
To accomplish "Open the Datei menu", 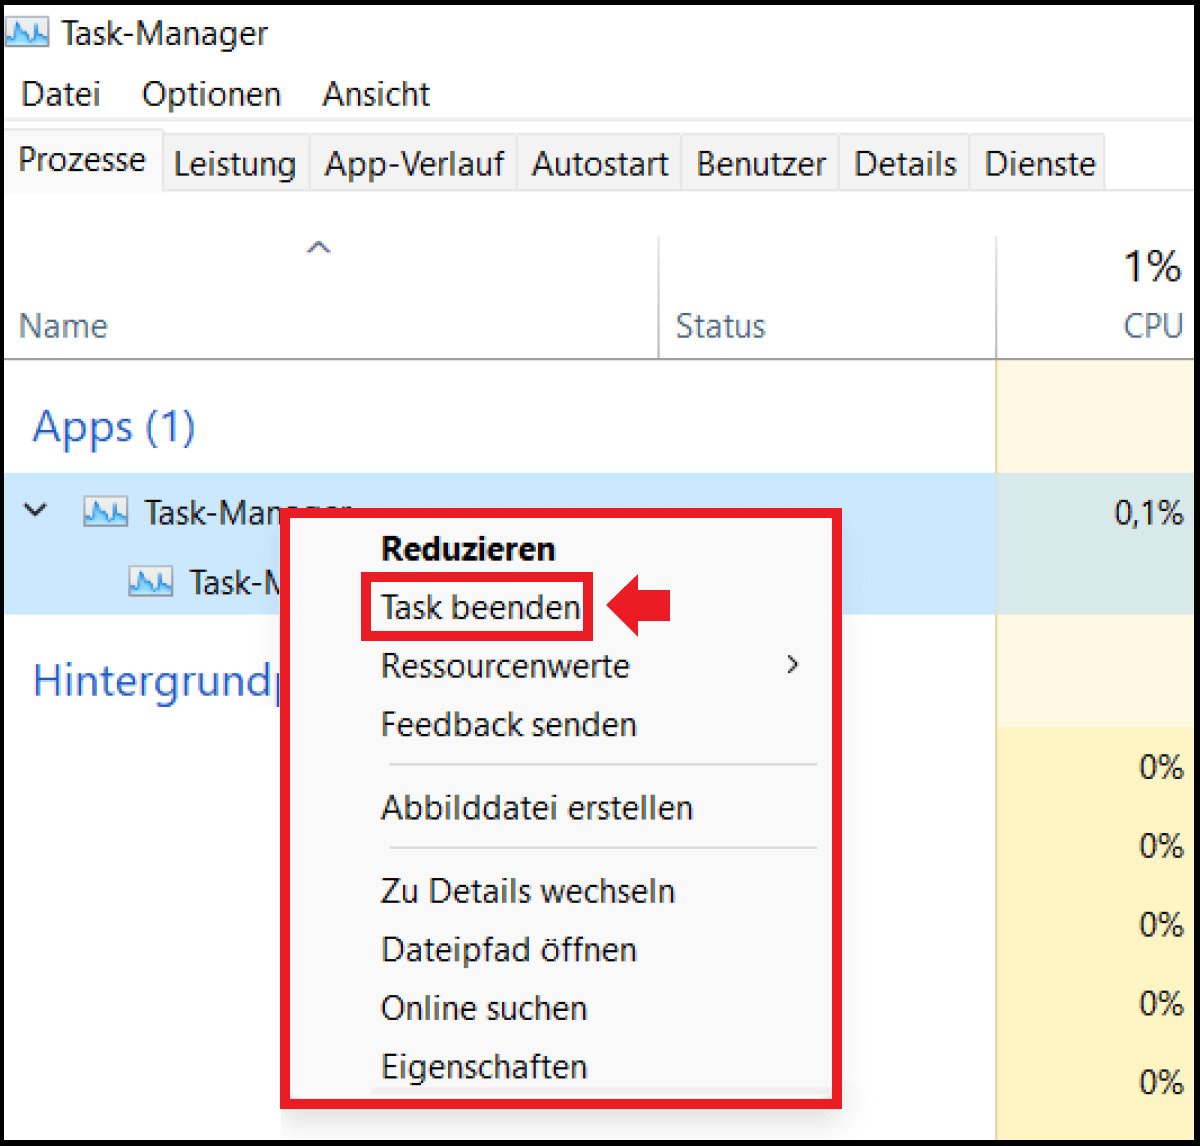I will (x=60, y=93).
